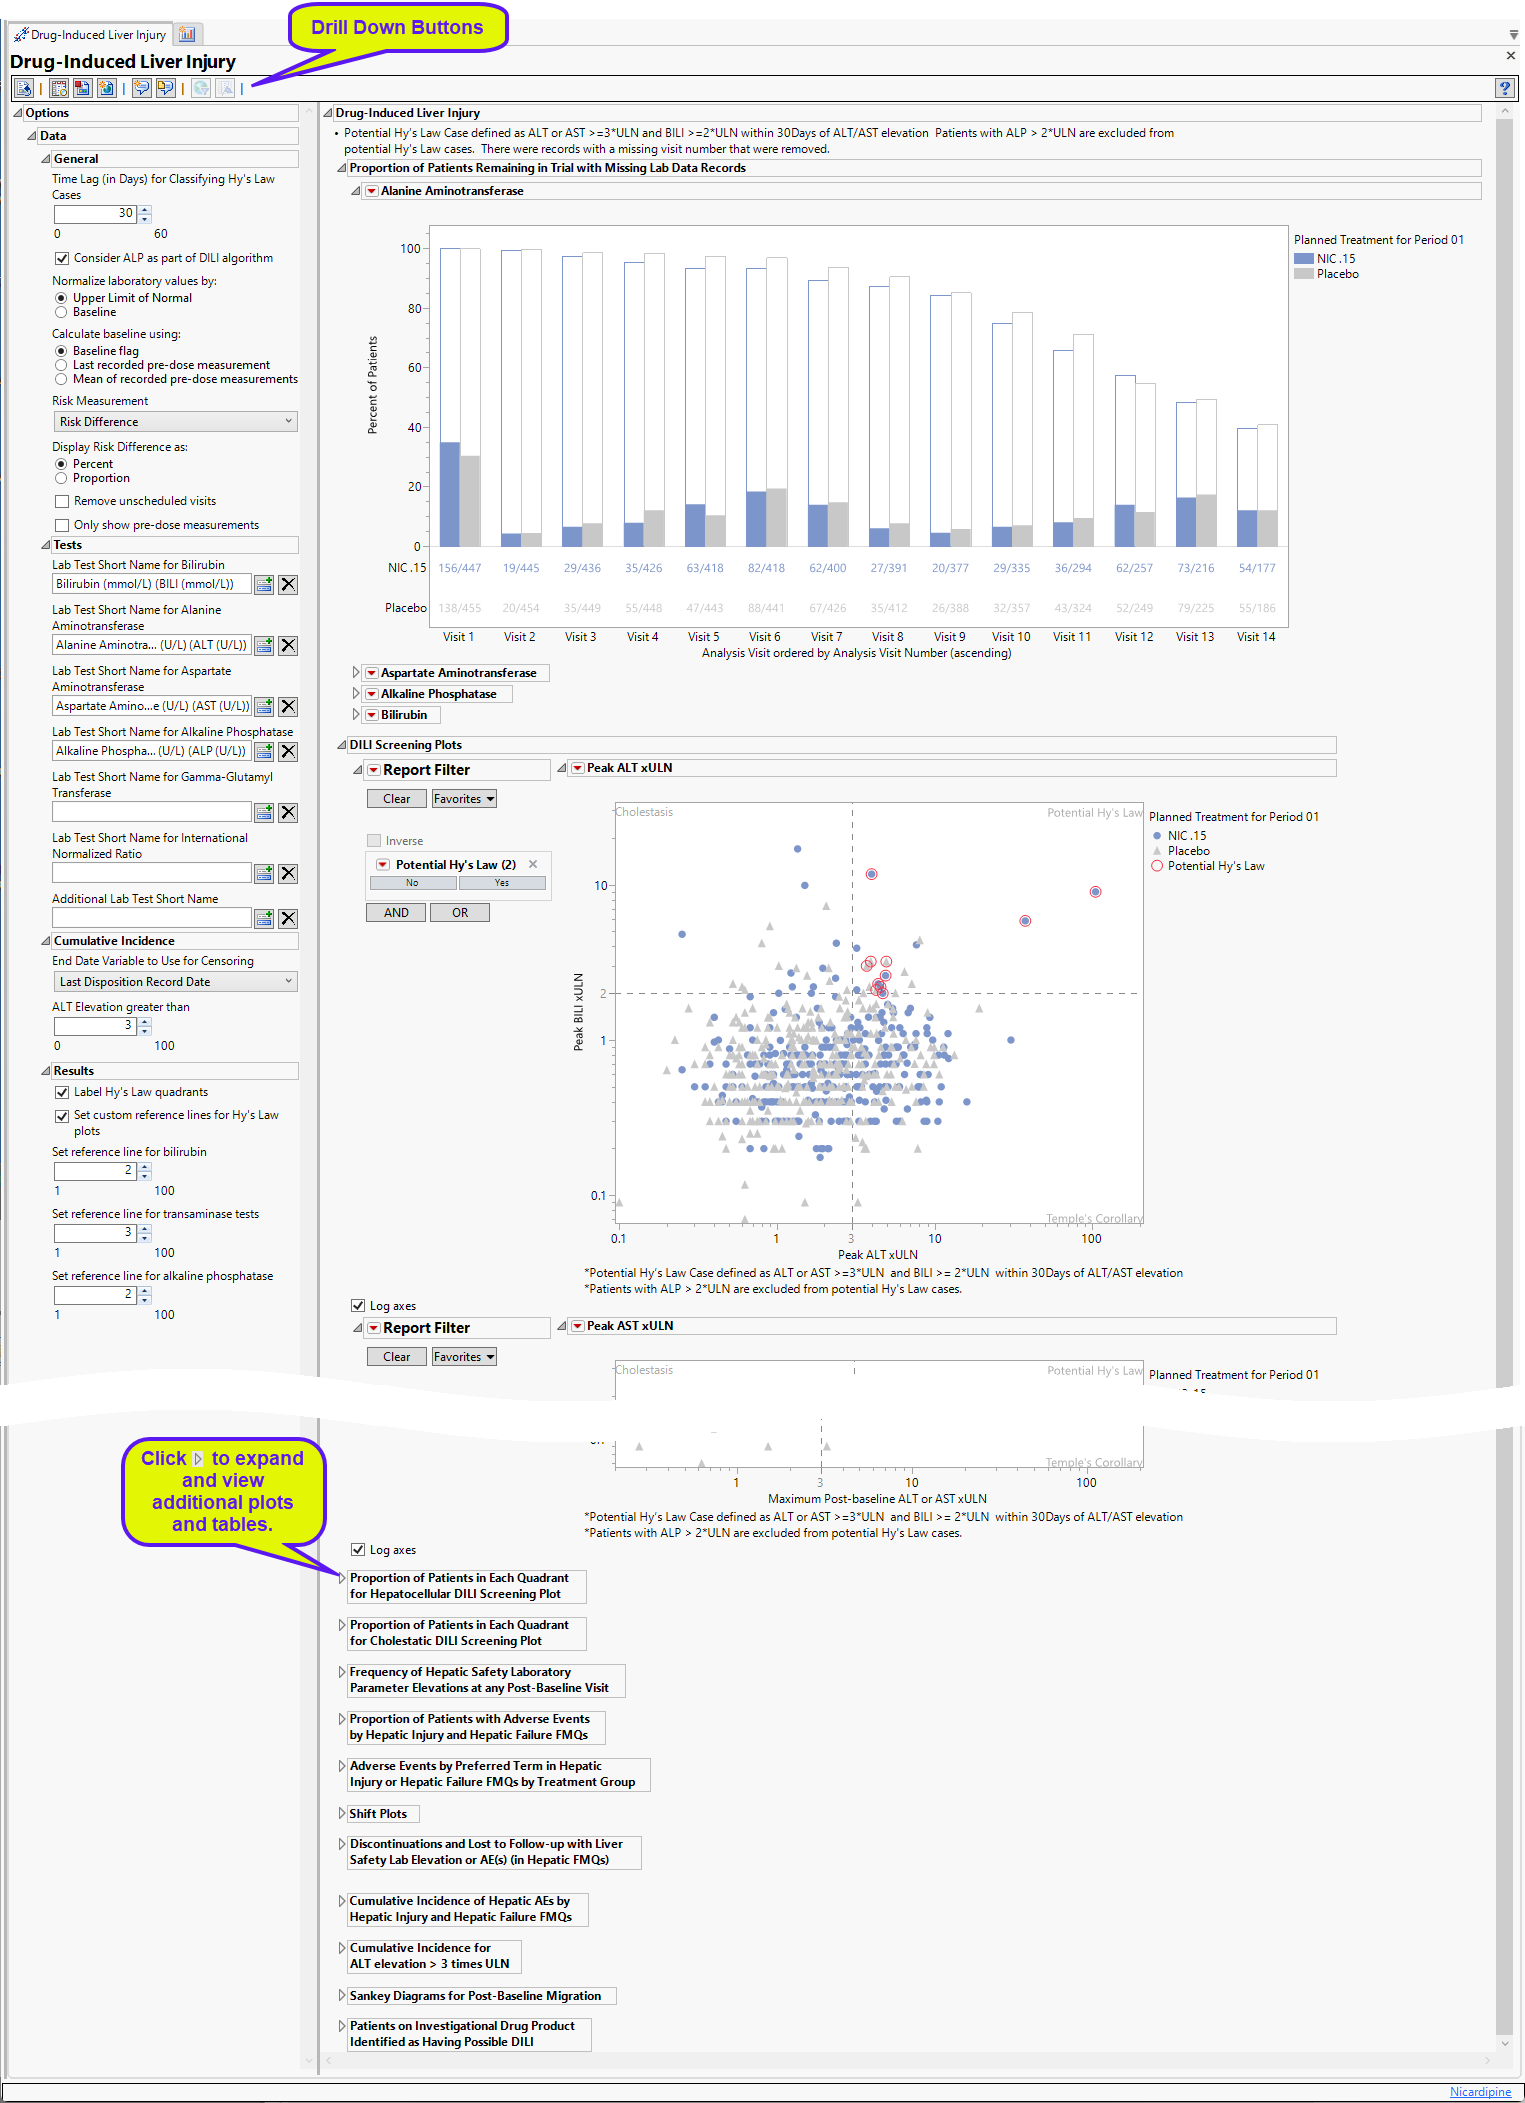Enable Only show pre-dose measurements checkbox
This screenshot has width=1525, height=2103.
point(62,525)
